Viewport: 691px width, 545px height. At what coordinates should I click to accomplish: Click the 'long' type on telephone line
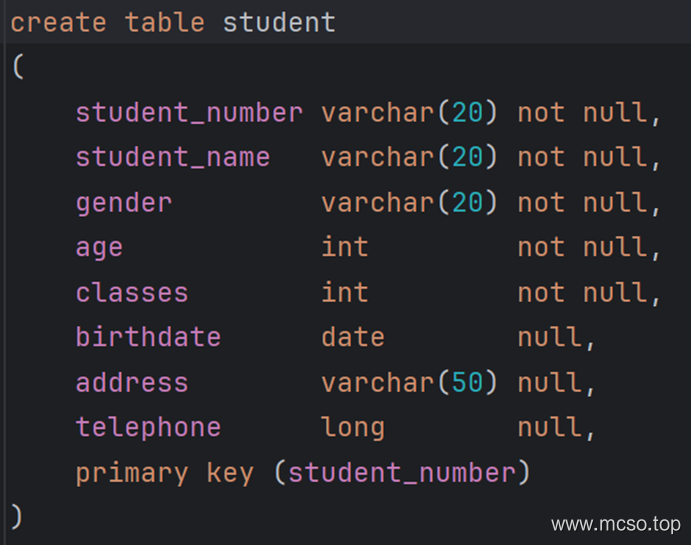point(353,428)
